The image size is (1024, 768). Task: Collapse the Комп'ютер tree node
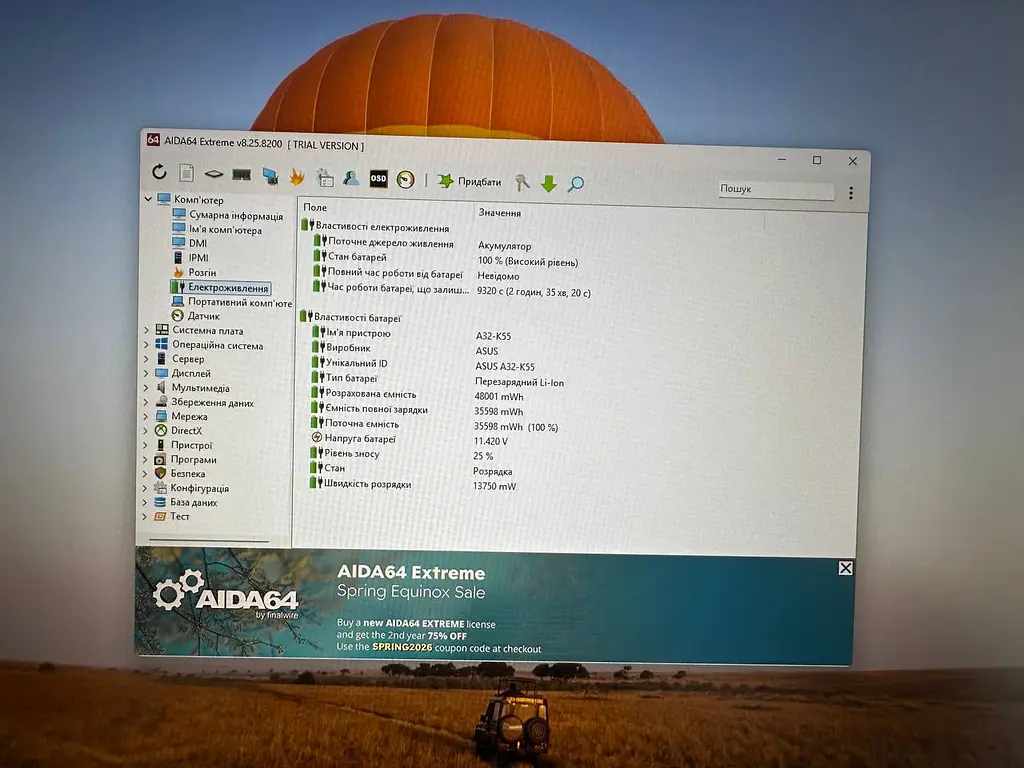click(148, 199)
